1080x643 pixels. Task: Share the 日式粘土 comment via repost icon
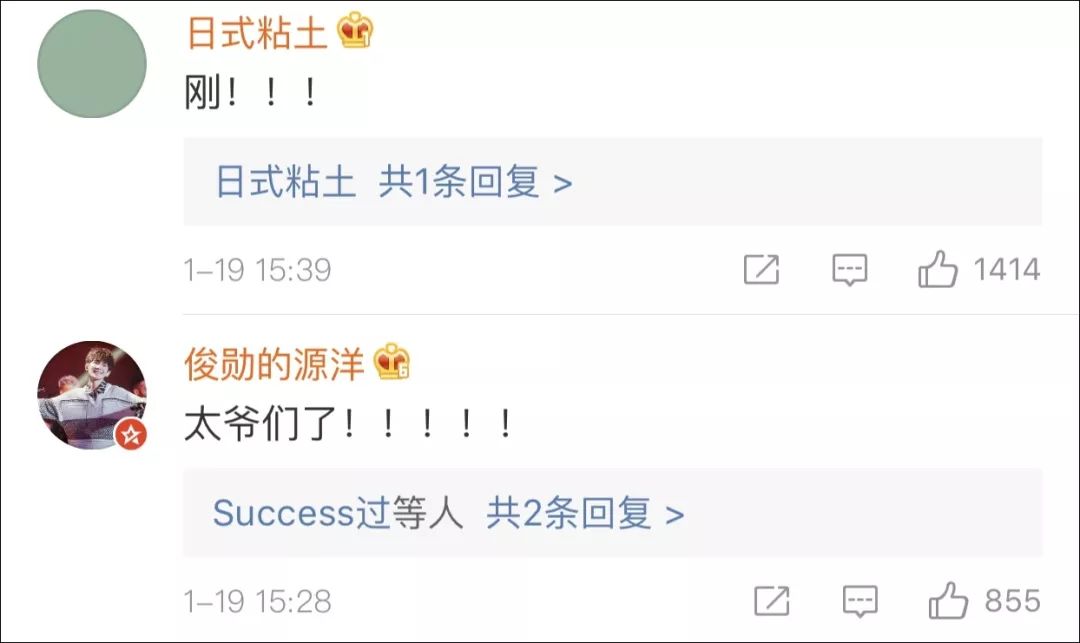(x=761, y=269)
